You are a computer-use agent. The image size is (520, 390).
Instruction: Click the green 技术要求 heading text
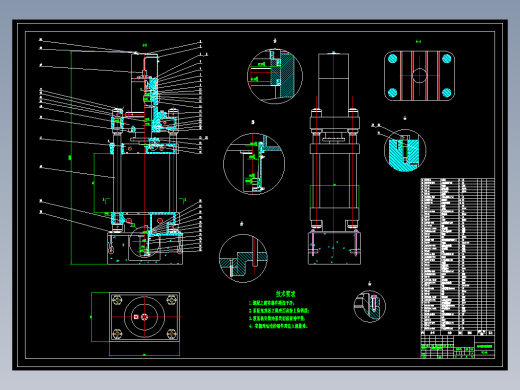pos(285,294)
